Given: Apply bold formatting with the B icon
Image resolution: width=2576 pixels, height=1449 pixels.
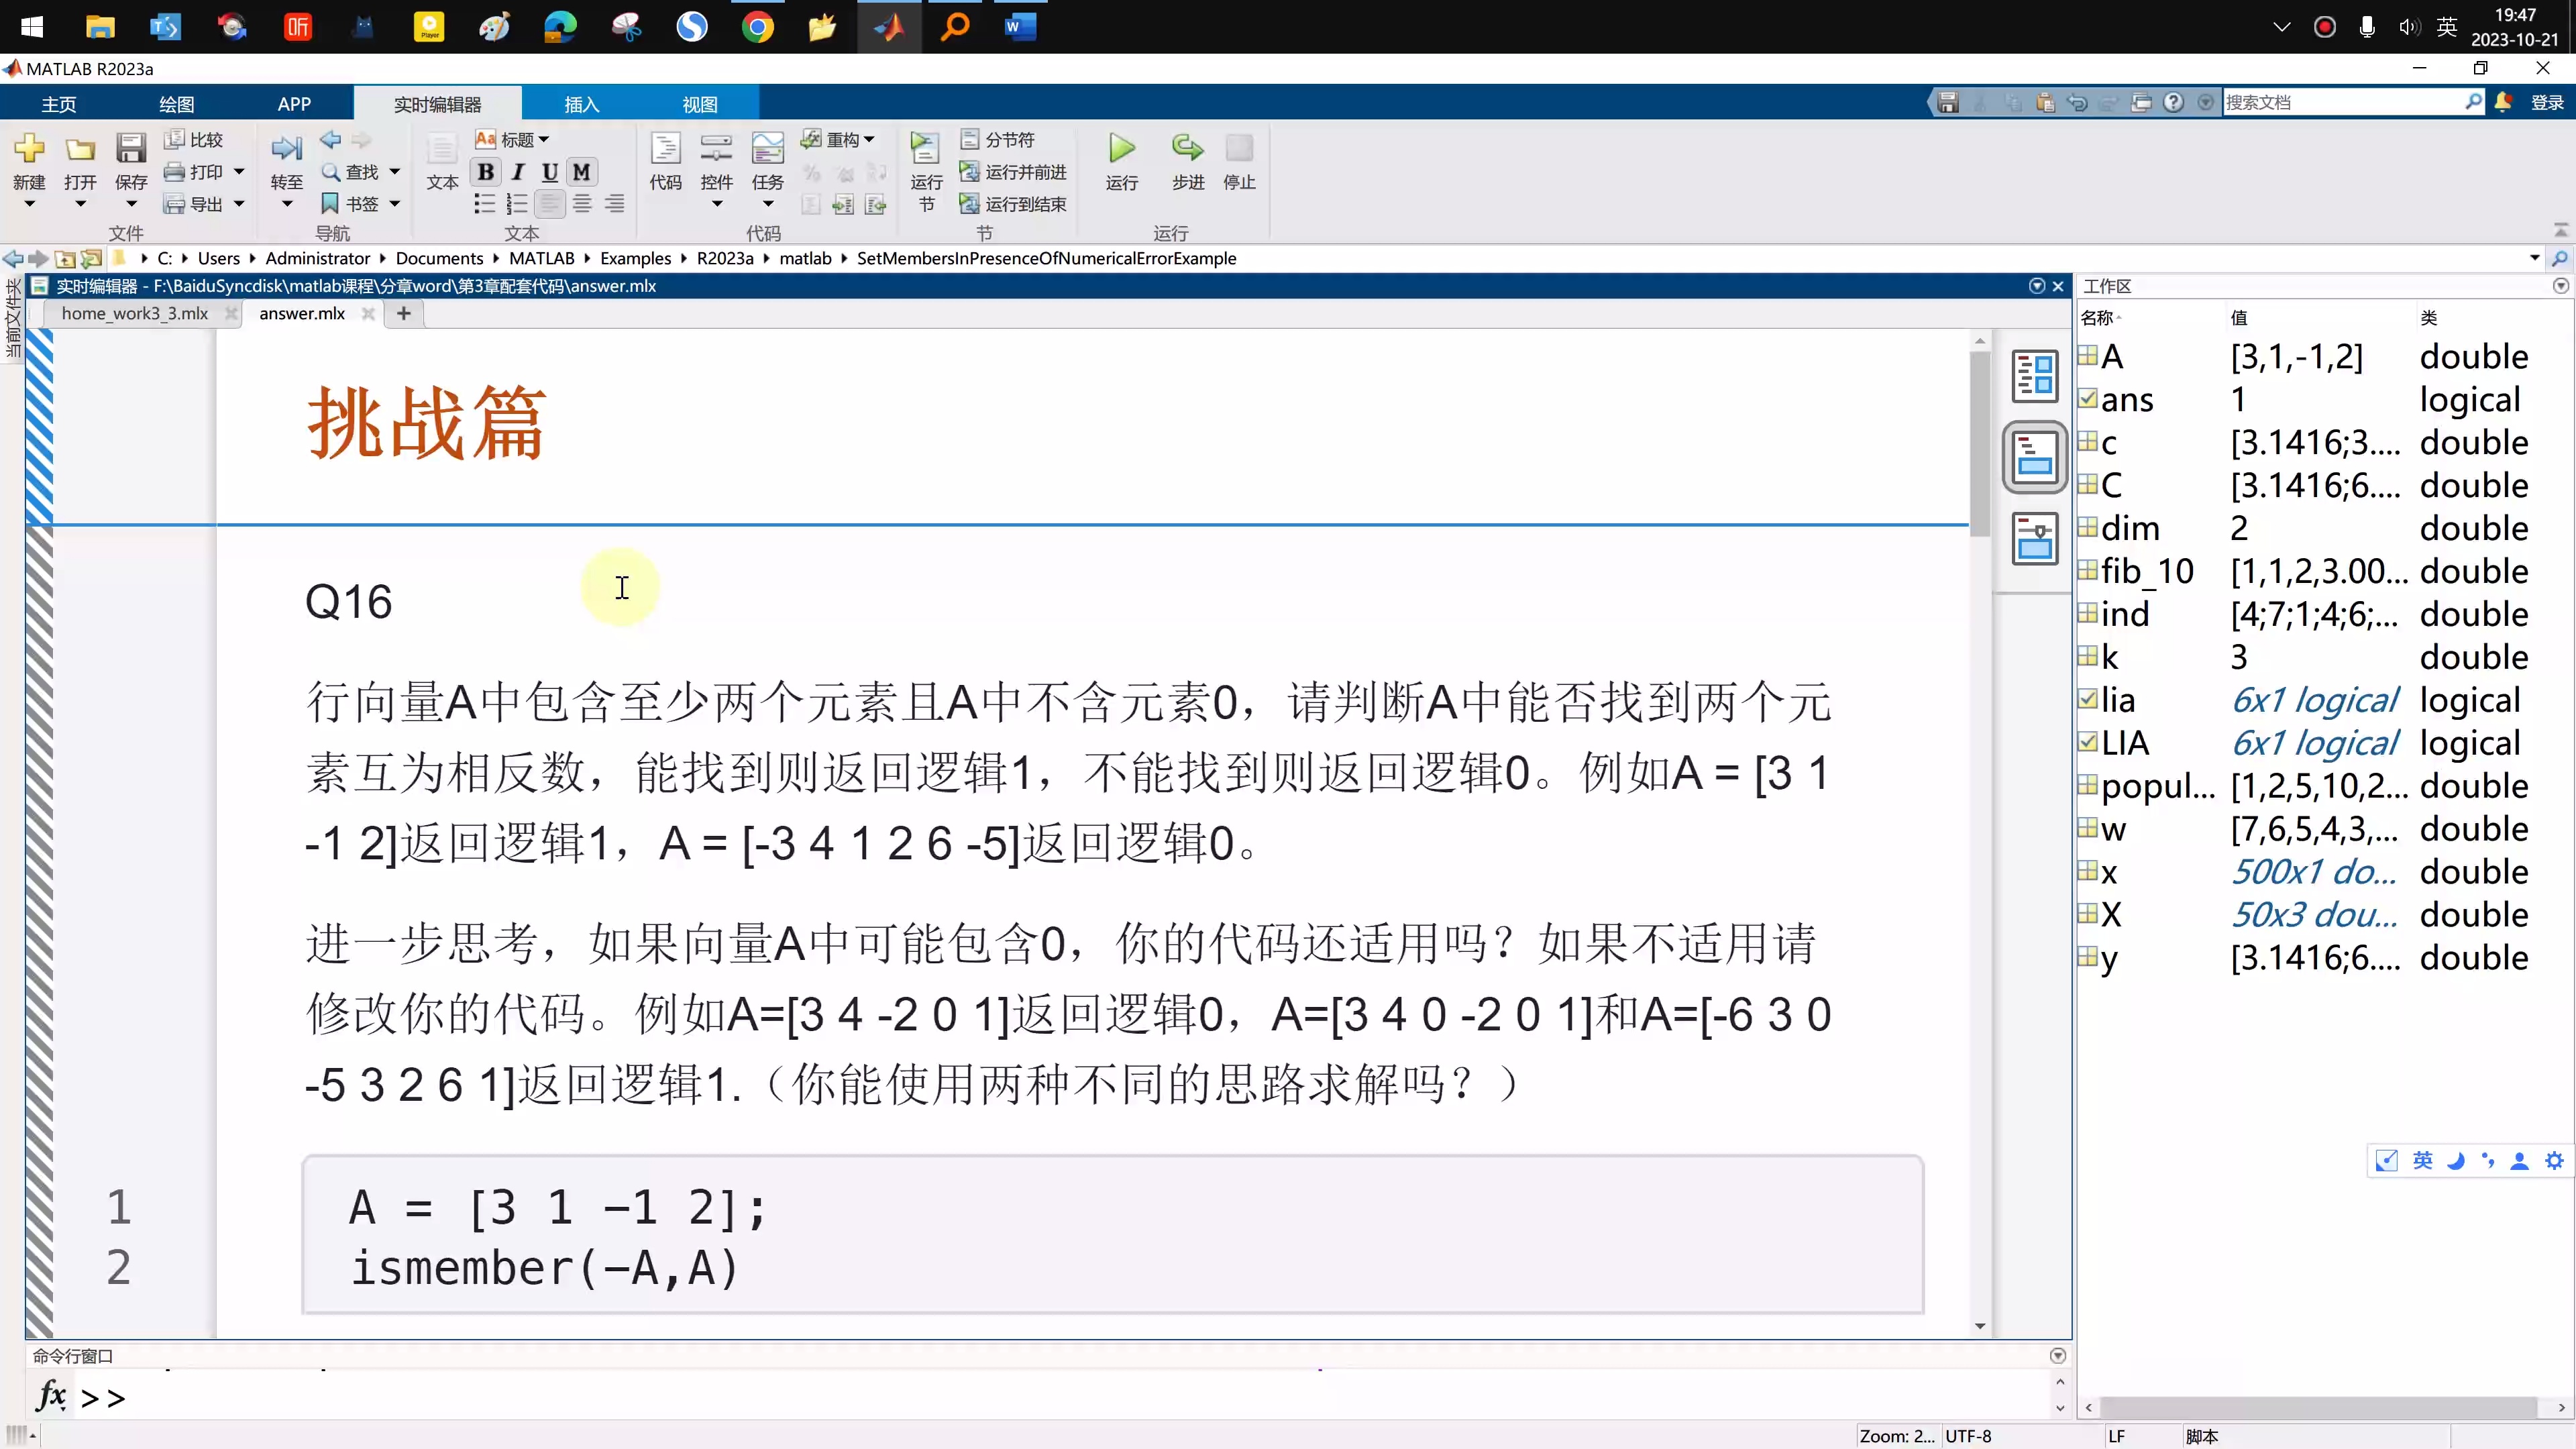Looking at the screenshot, I should click(485, 171).
